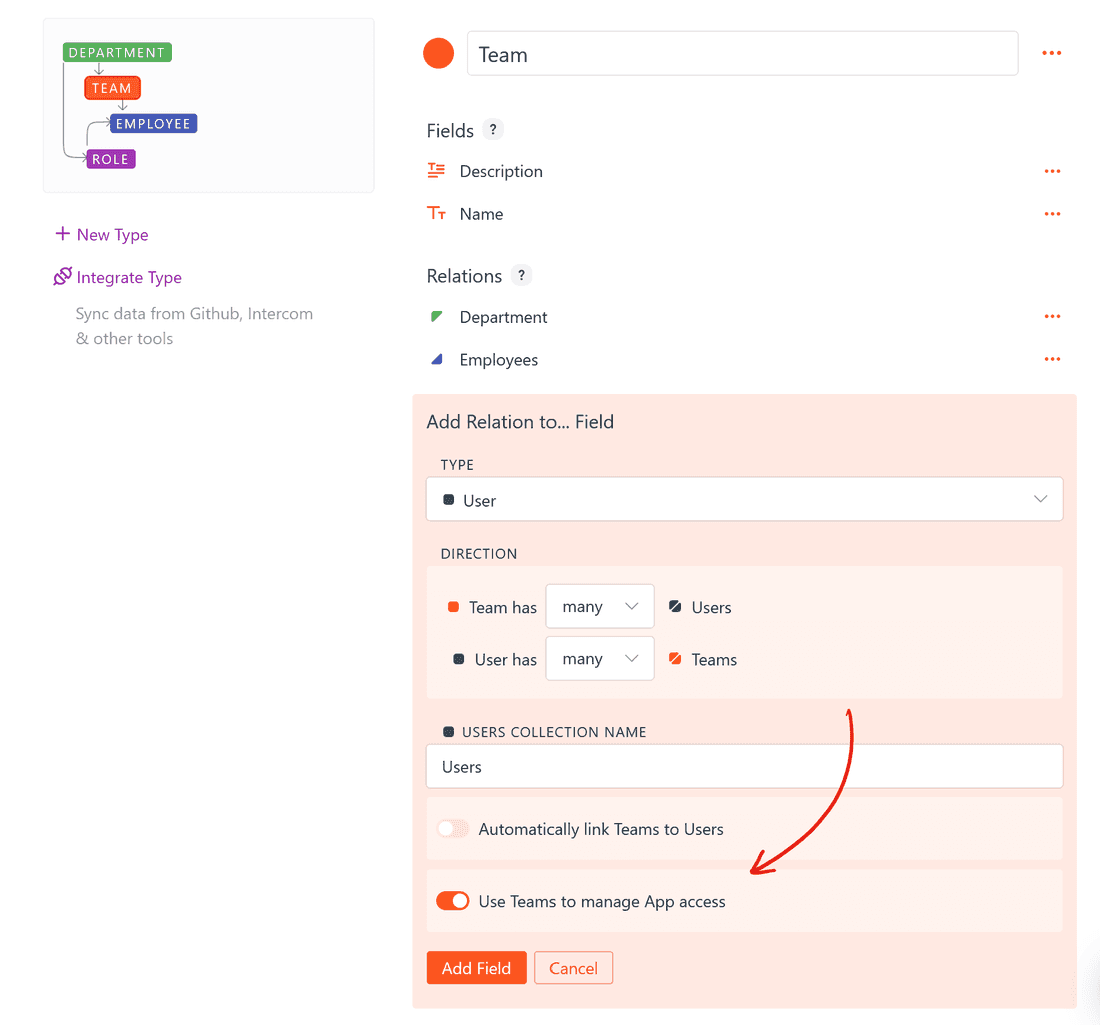Click the blue Employees relation icon
1100x1025 pixels.
click(x=435, y=358)
